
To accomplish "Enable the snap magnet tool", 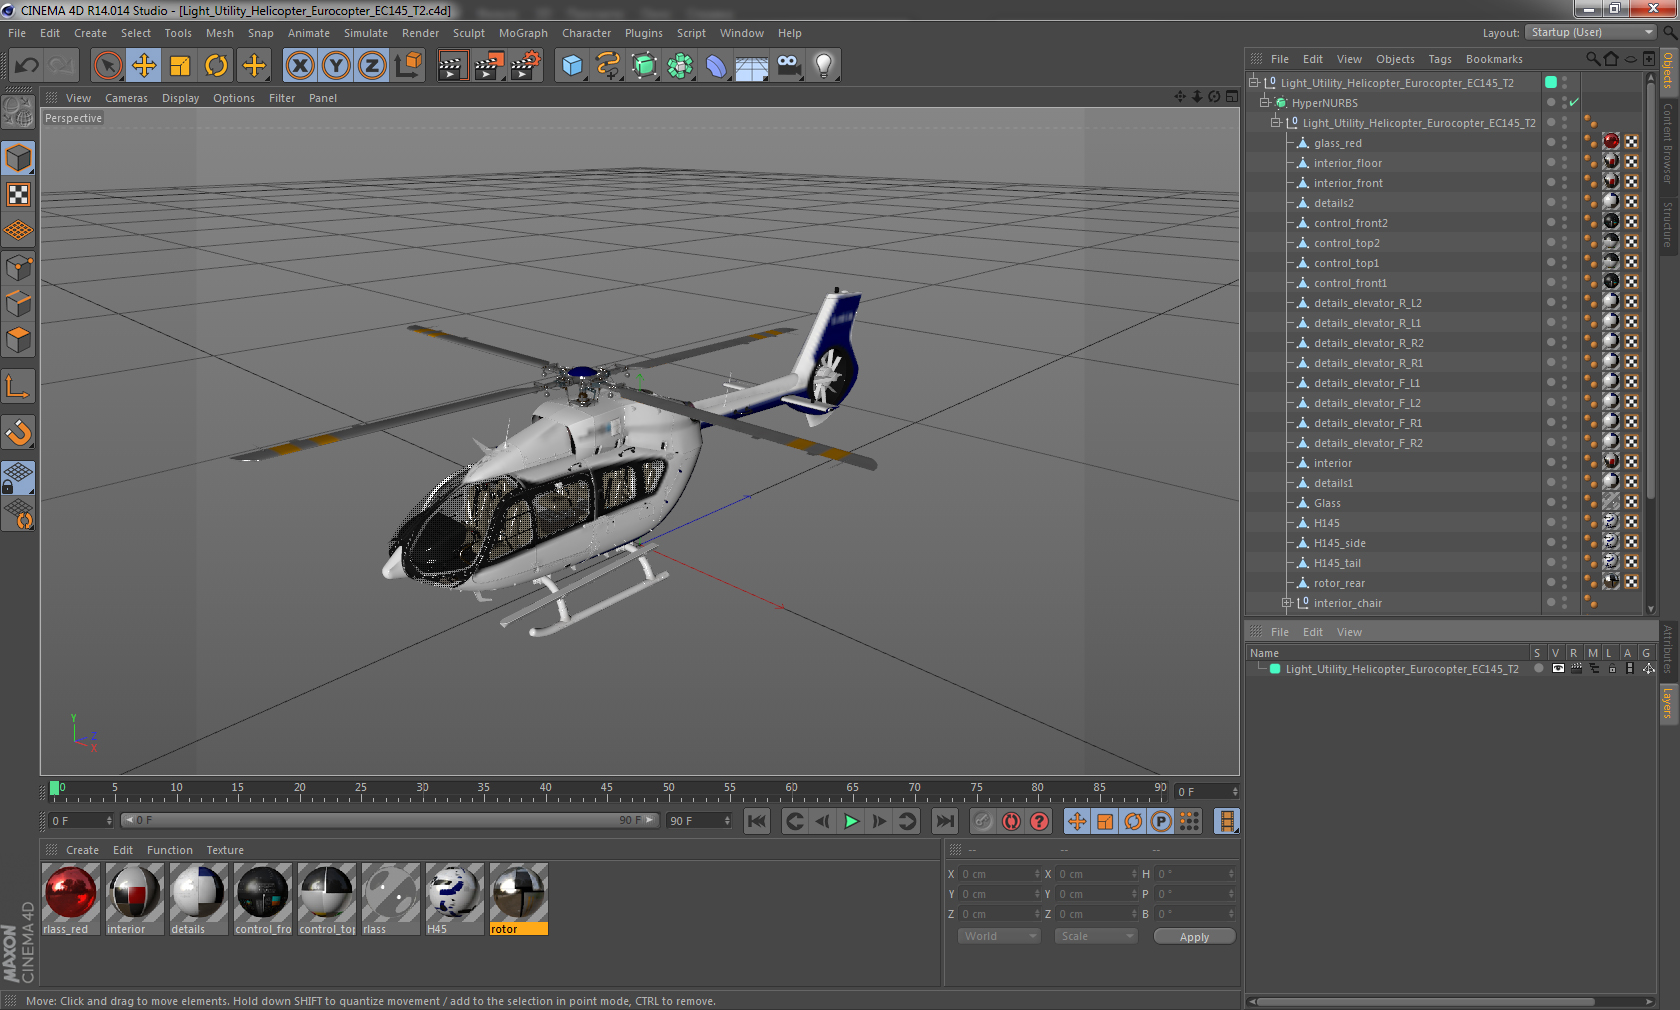I will point(18,432).
